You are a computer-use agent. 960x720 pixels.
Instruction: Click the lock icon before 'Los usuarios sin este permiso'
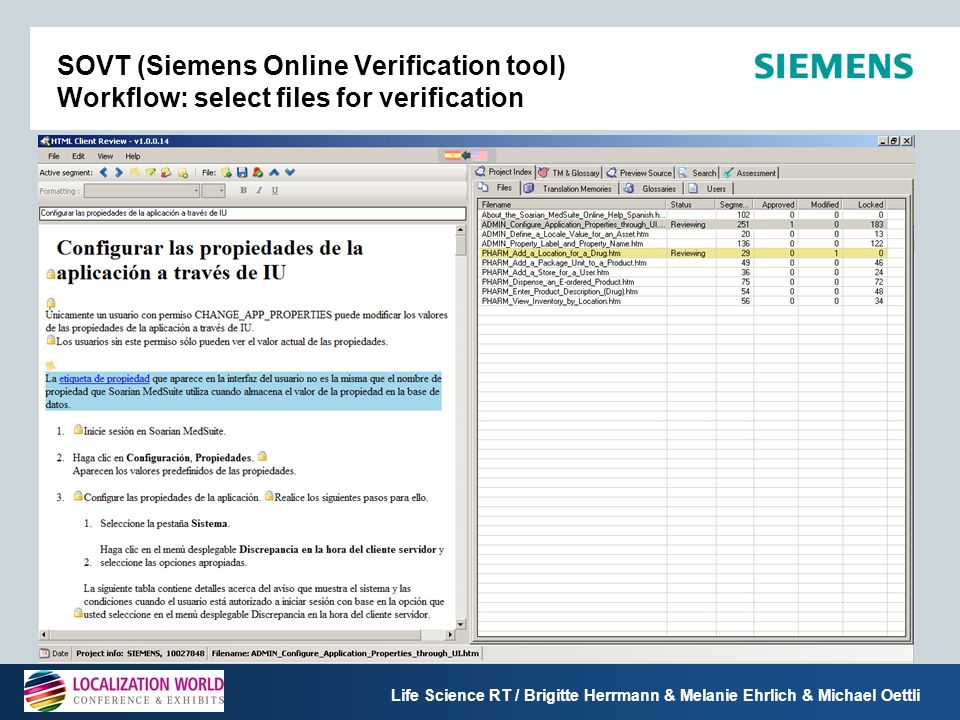(51, 340)
